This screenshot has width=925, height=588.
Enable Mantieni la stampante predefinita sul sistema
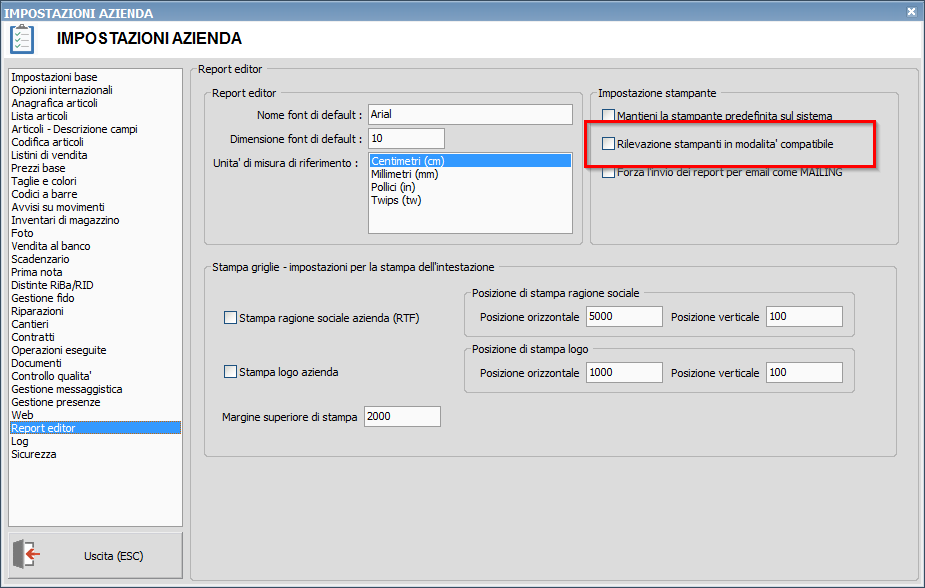point(608,116)
